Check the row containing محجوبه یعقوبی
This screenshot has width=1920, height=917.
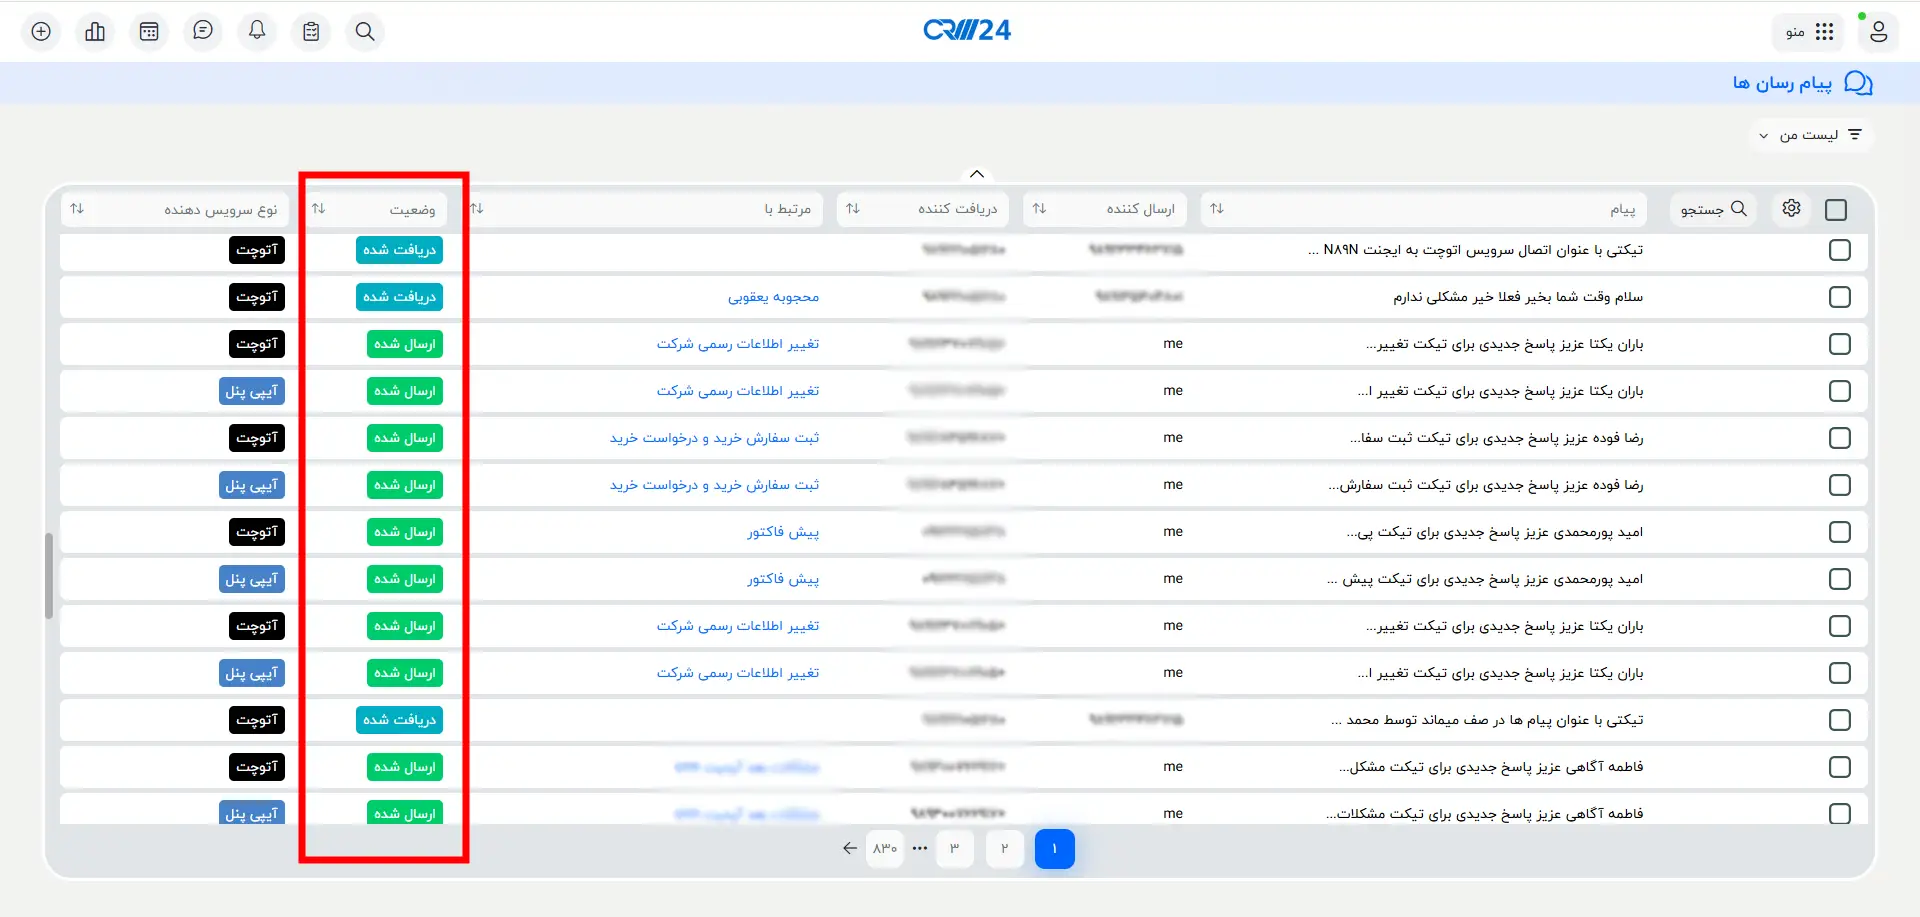(x=1838, y=296)
